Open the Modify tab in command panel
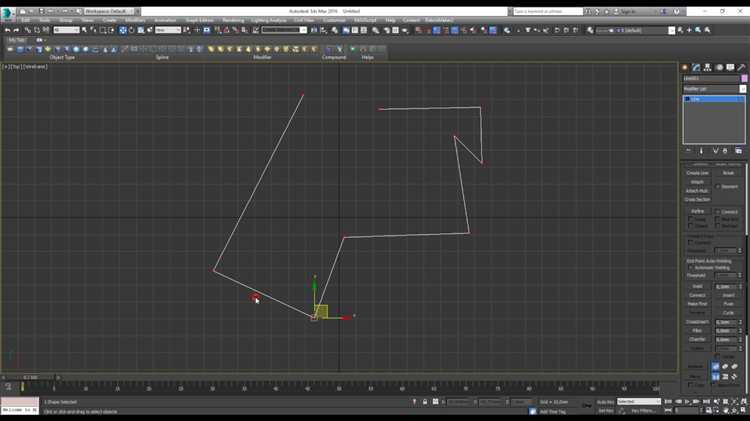The height and width of the screenshot is (421, 750). click(697, 67)
